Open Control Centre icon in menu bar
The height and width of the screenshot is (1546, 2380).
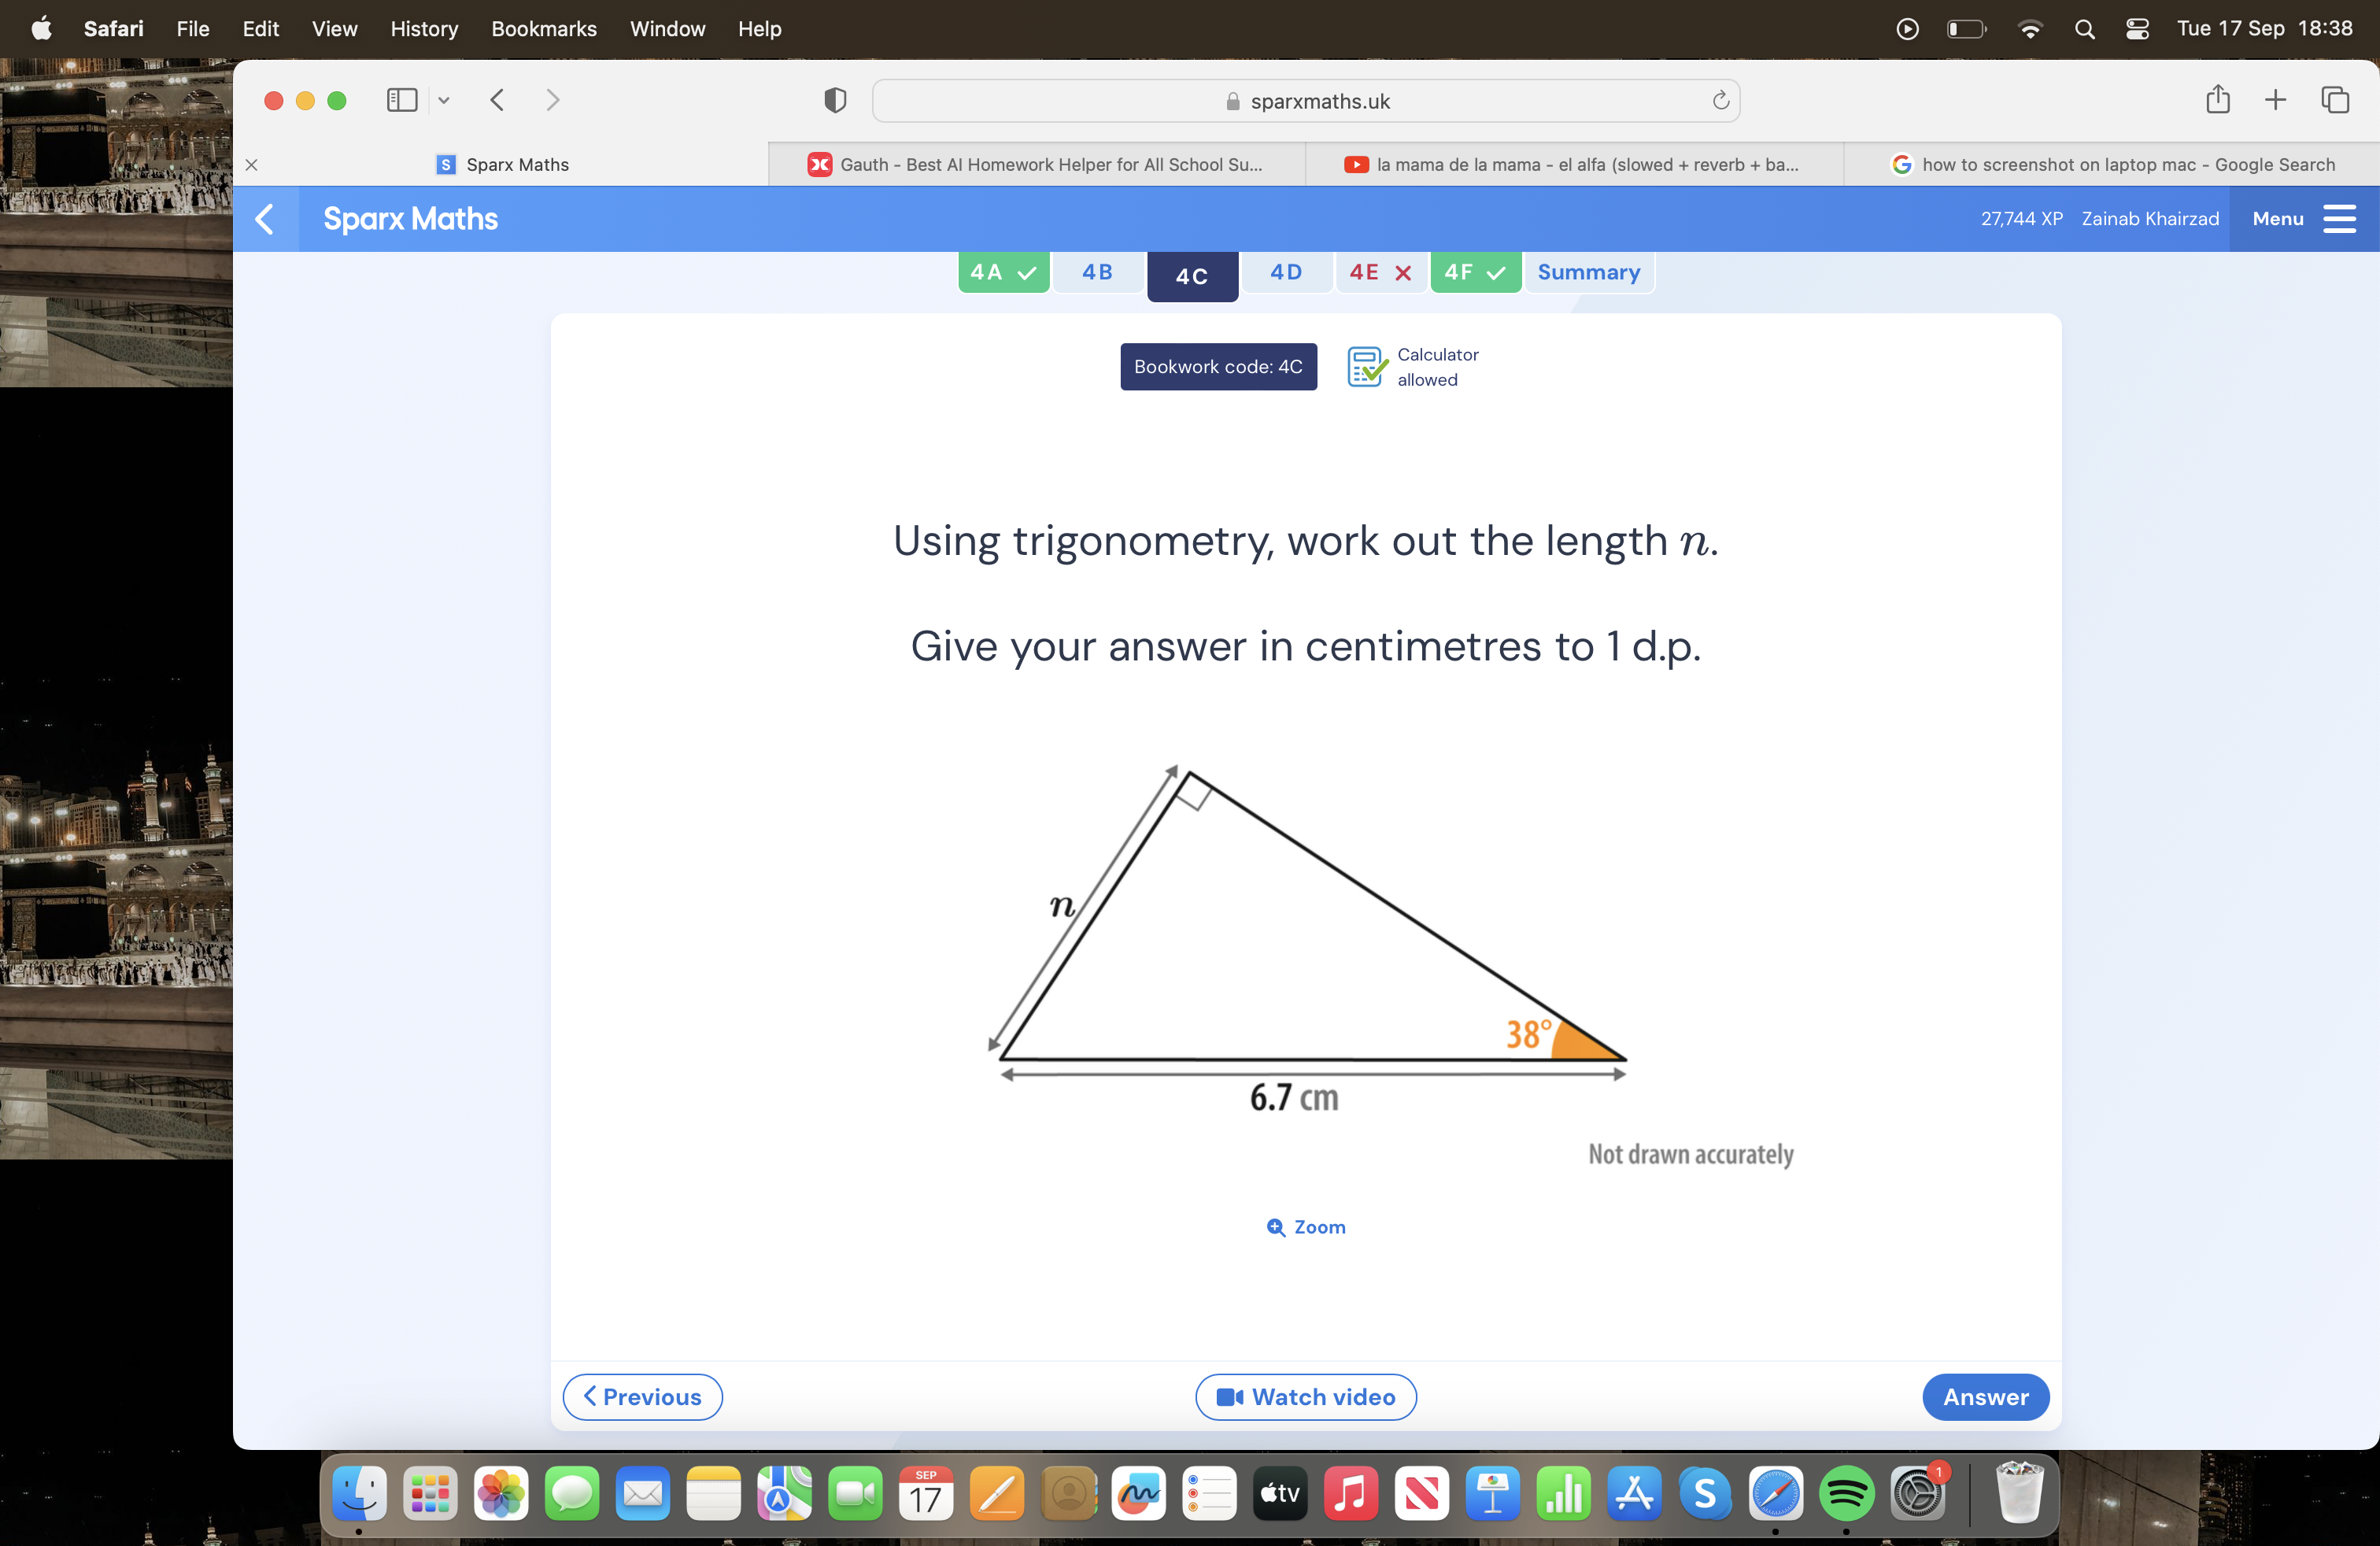click(x=2137, y=29)
